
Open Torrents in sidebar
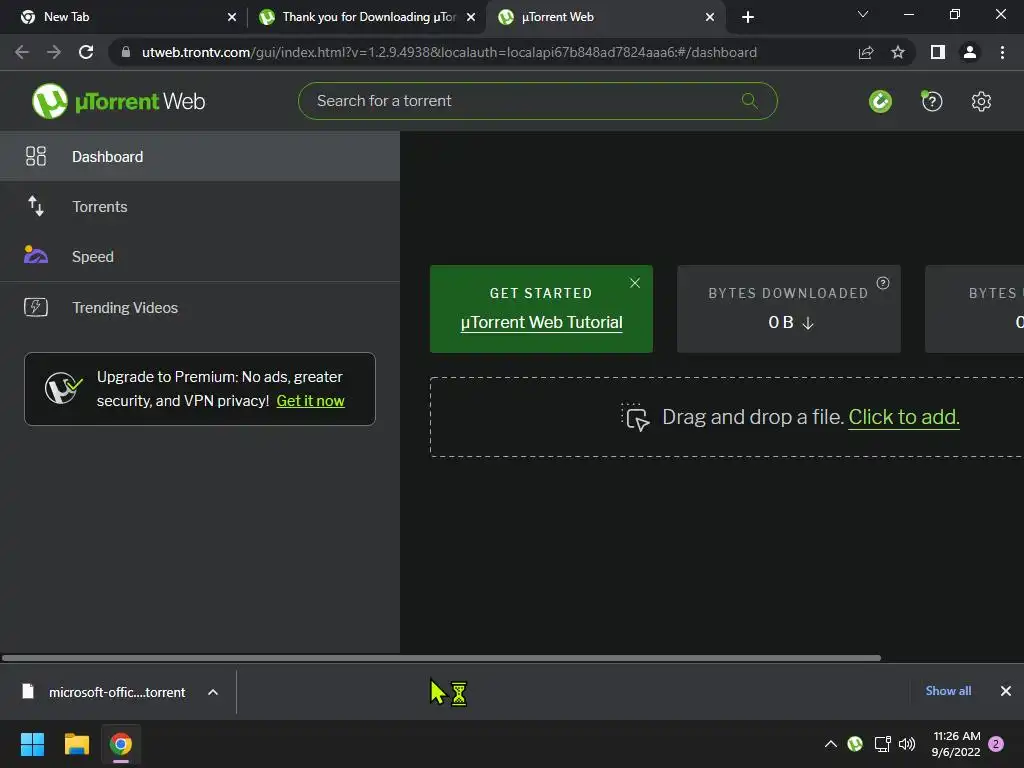[x=200, y=206]
